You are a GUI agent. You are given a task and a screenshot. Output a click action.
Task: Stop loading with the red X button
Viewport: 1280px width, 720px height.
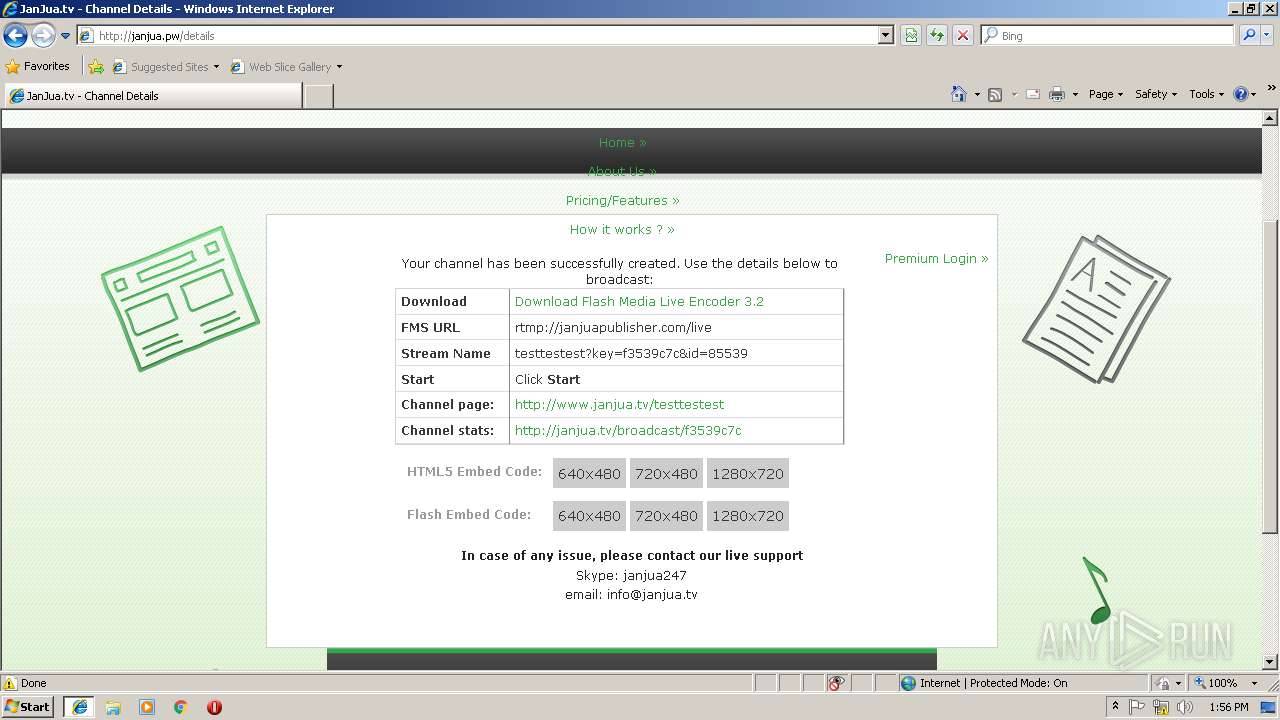coord(963,35)
